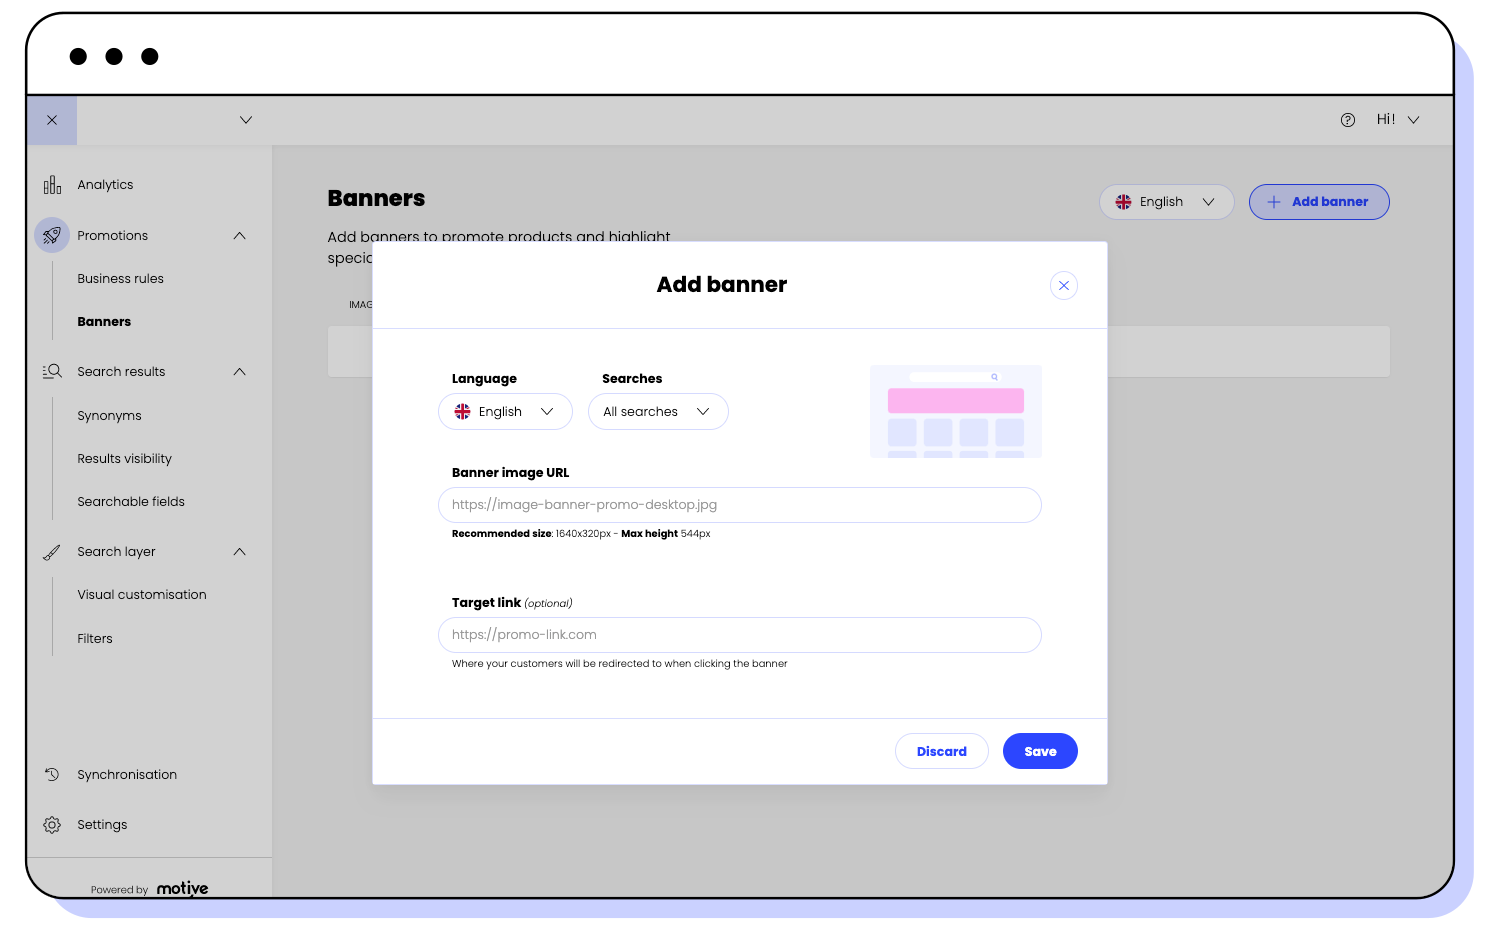This screenshot has height=931, width=1500.
Task: Select the Promotions rocket icon
Action: tap(51, 235)
